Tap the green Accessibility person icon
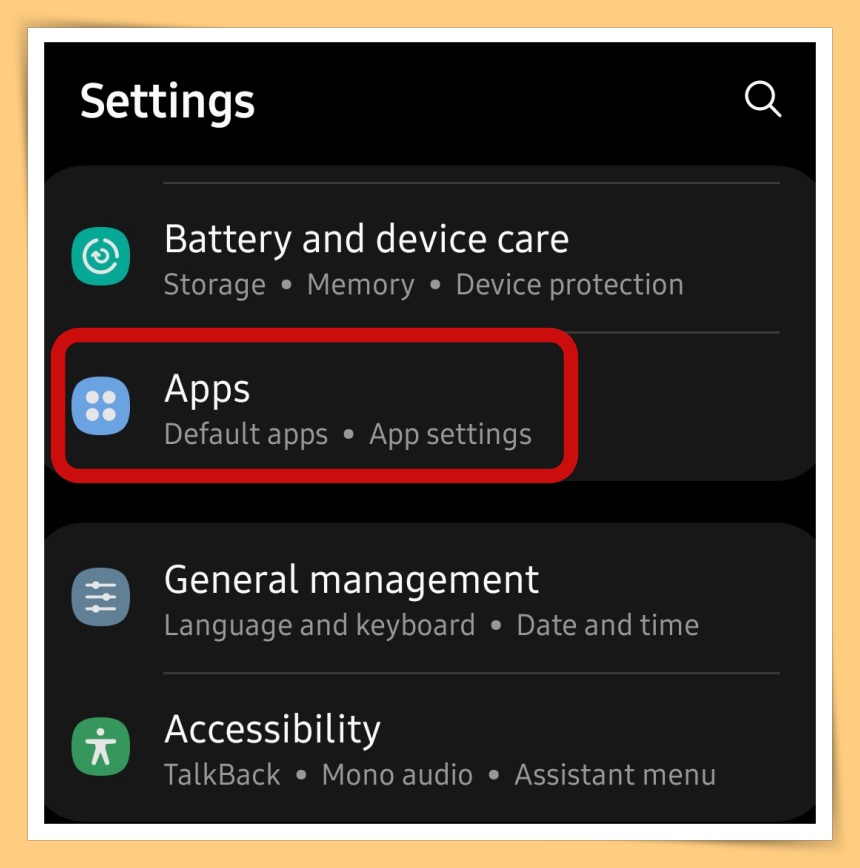 pos(101,746)
